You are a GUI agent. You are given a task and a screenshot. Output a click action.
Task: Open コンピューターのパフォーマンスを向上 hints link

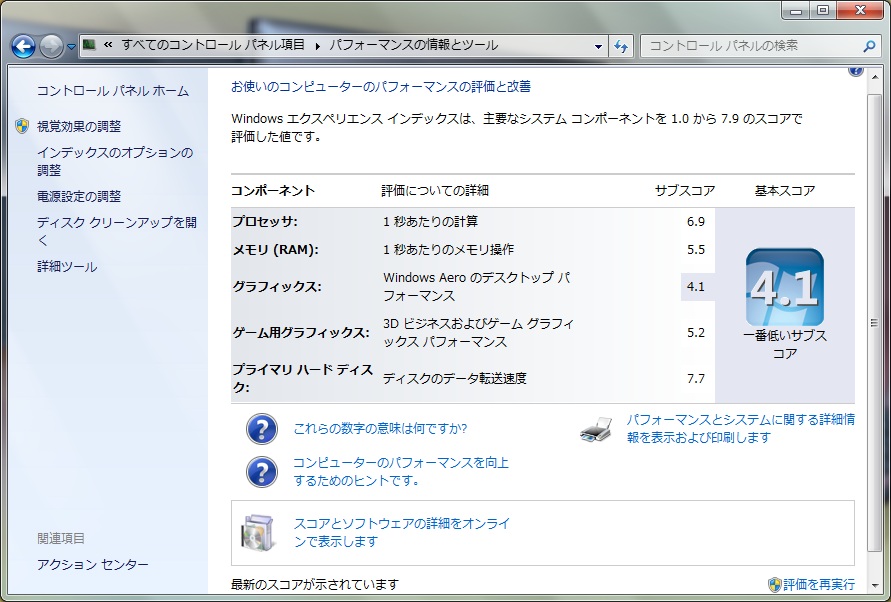coord(401,471)
